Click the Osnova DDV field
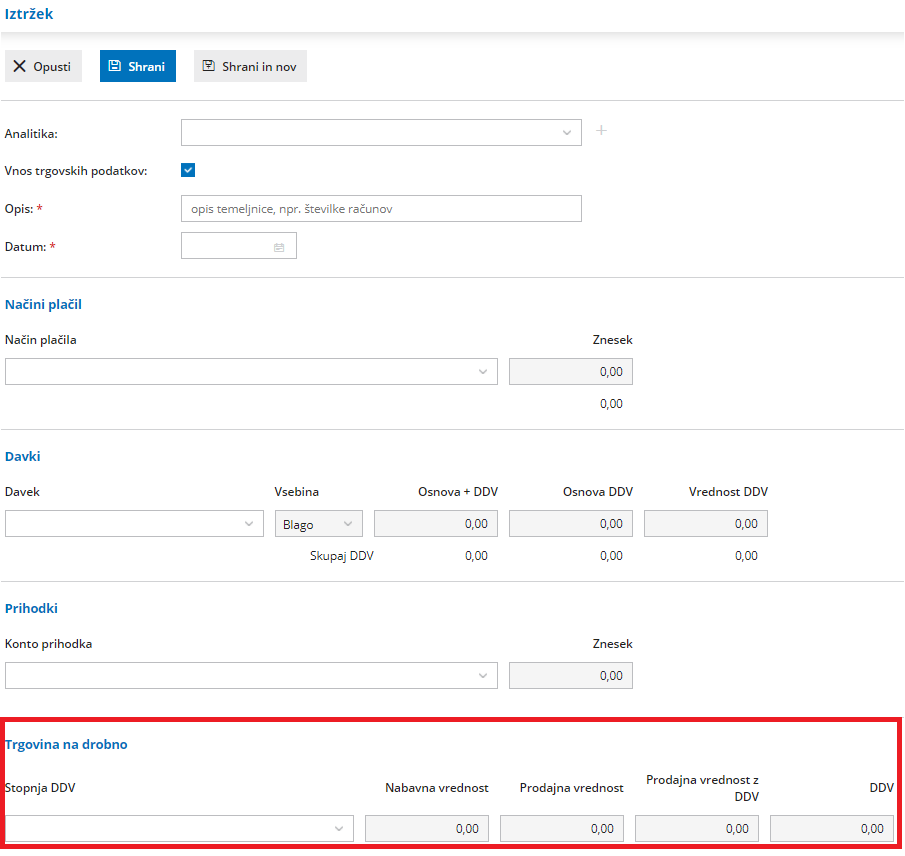 (570, 524)
